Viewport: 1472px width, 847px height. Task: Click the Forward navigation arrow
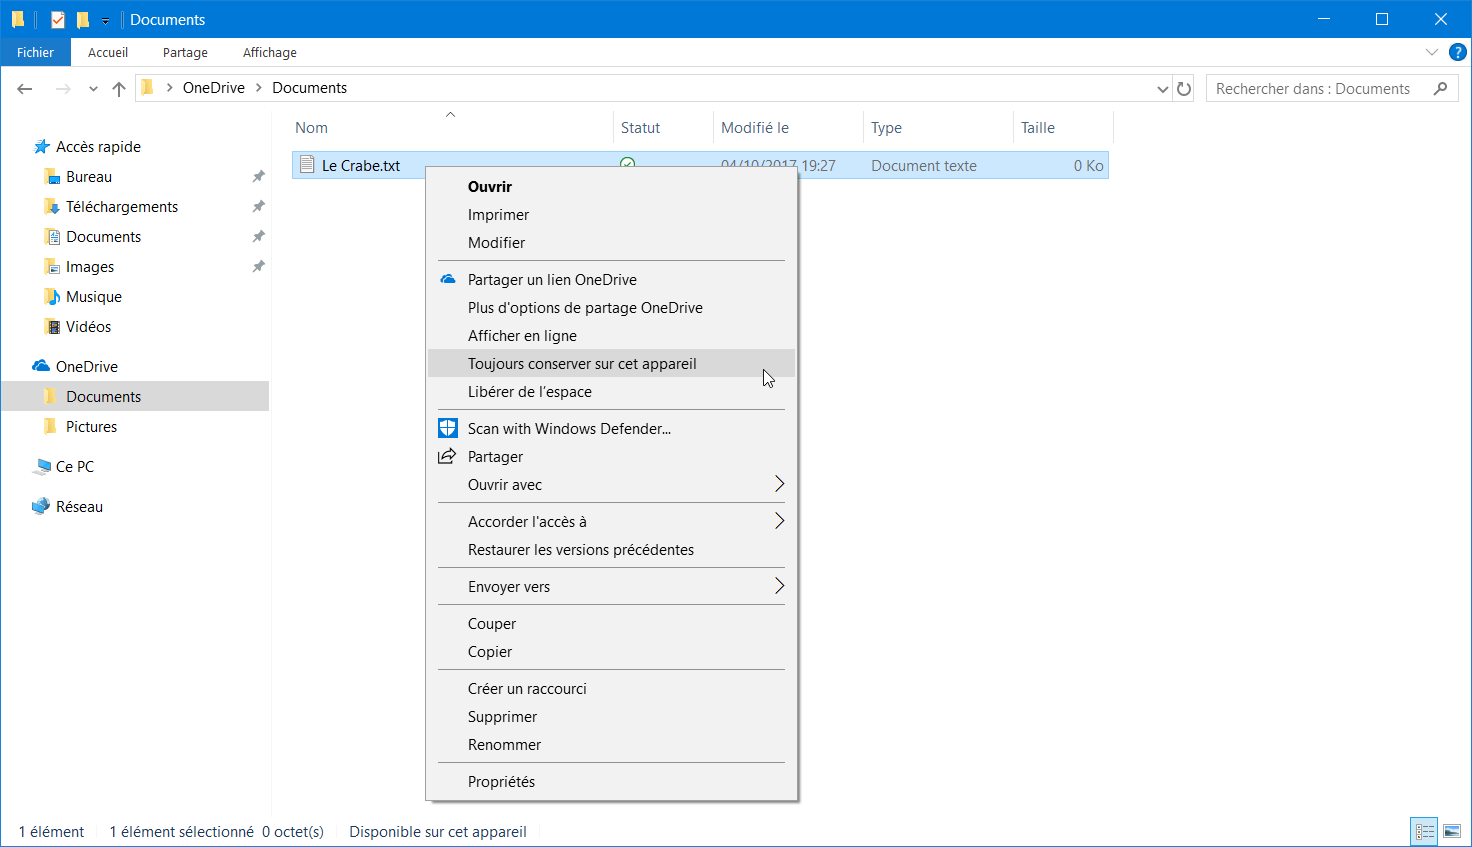click(x=63, y=89)
